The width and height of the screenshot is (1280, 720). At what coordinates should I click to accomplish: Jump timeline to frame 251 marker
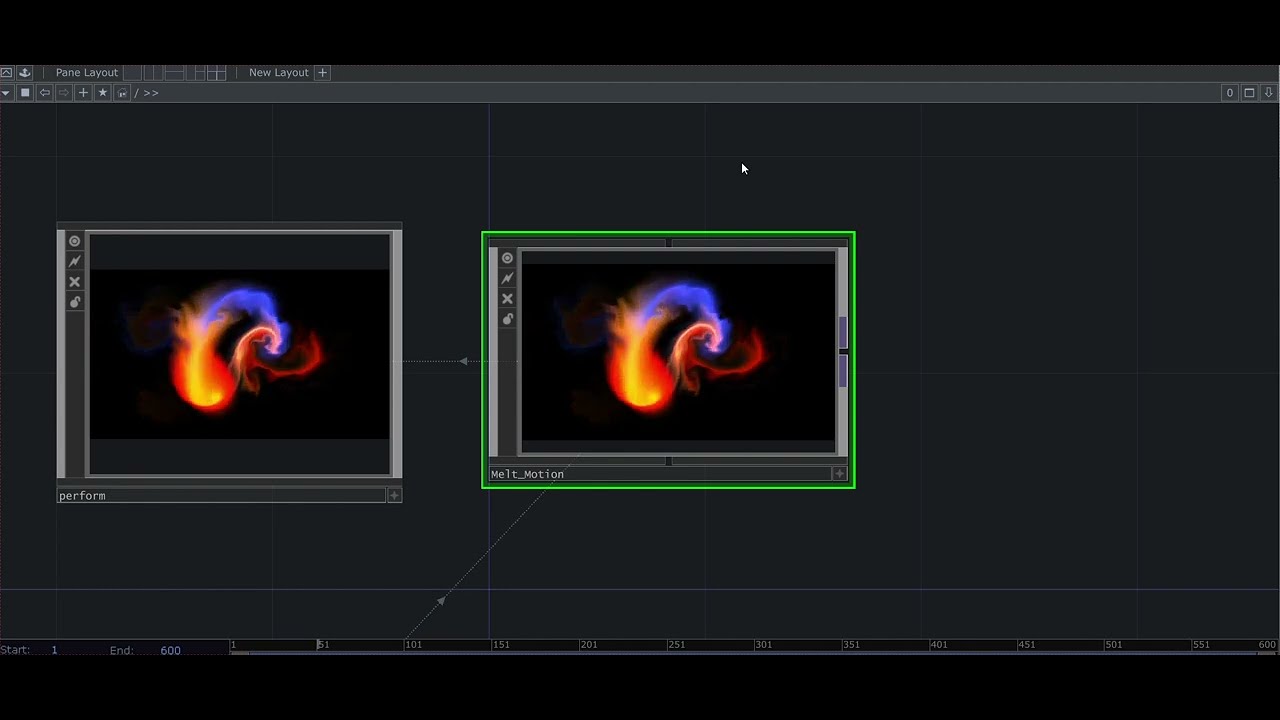point(676,645)
